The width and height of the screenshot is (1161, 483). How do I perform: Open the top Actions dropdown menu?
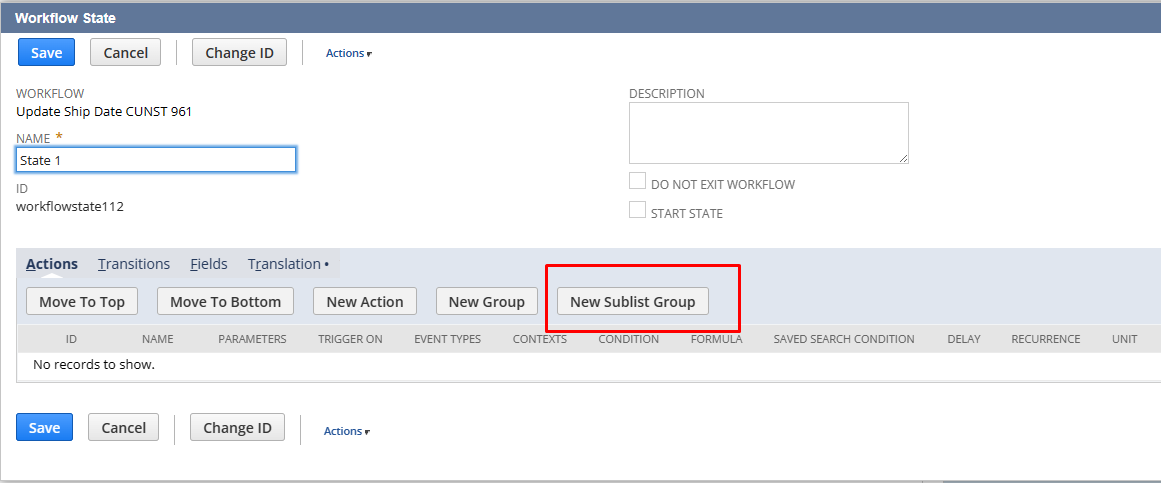click(347, 54)
